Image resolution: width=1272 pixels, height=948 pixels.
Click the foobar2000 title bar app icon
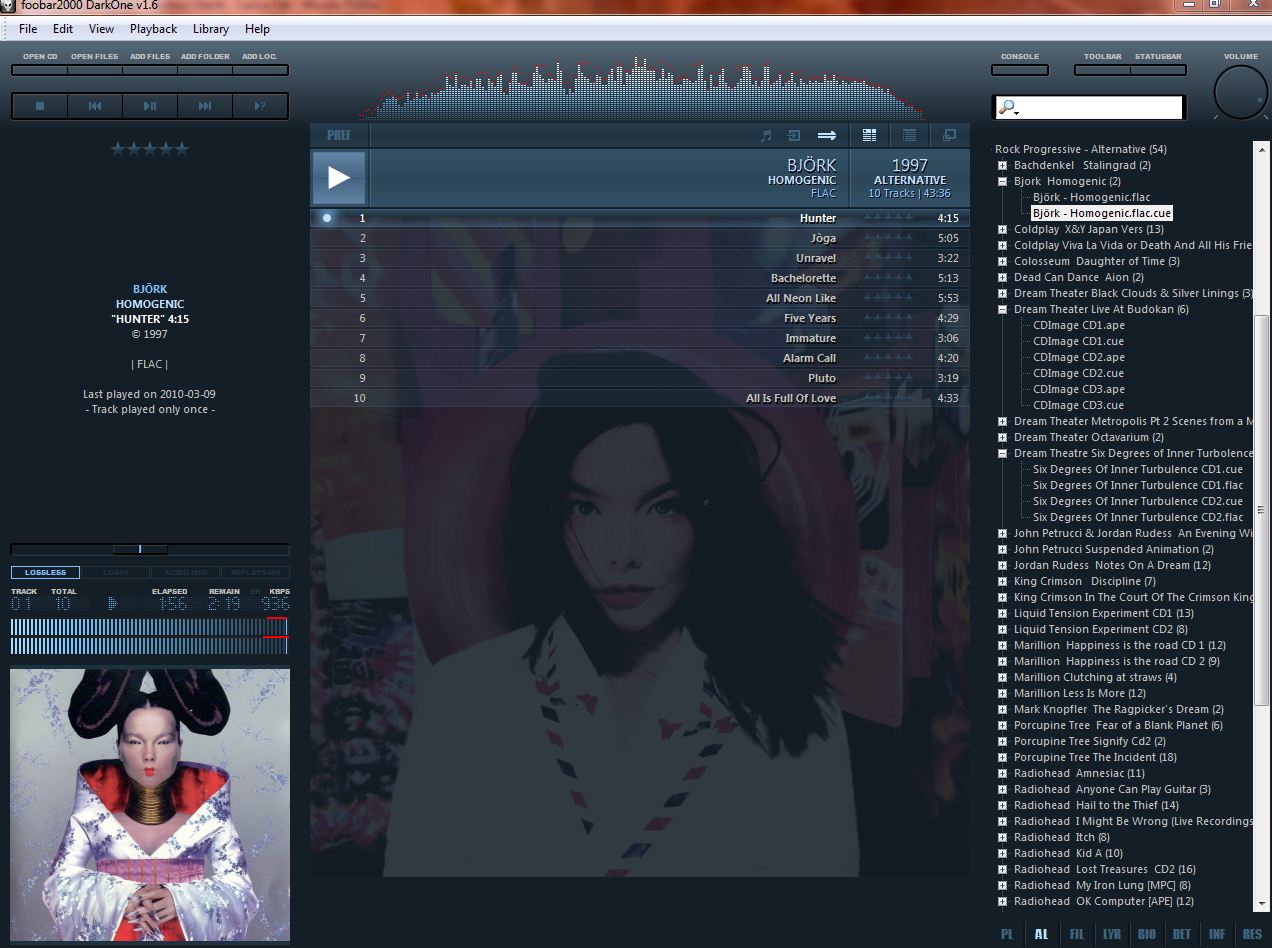[9, 5]
